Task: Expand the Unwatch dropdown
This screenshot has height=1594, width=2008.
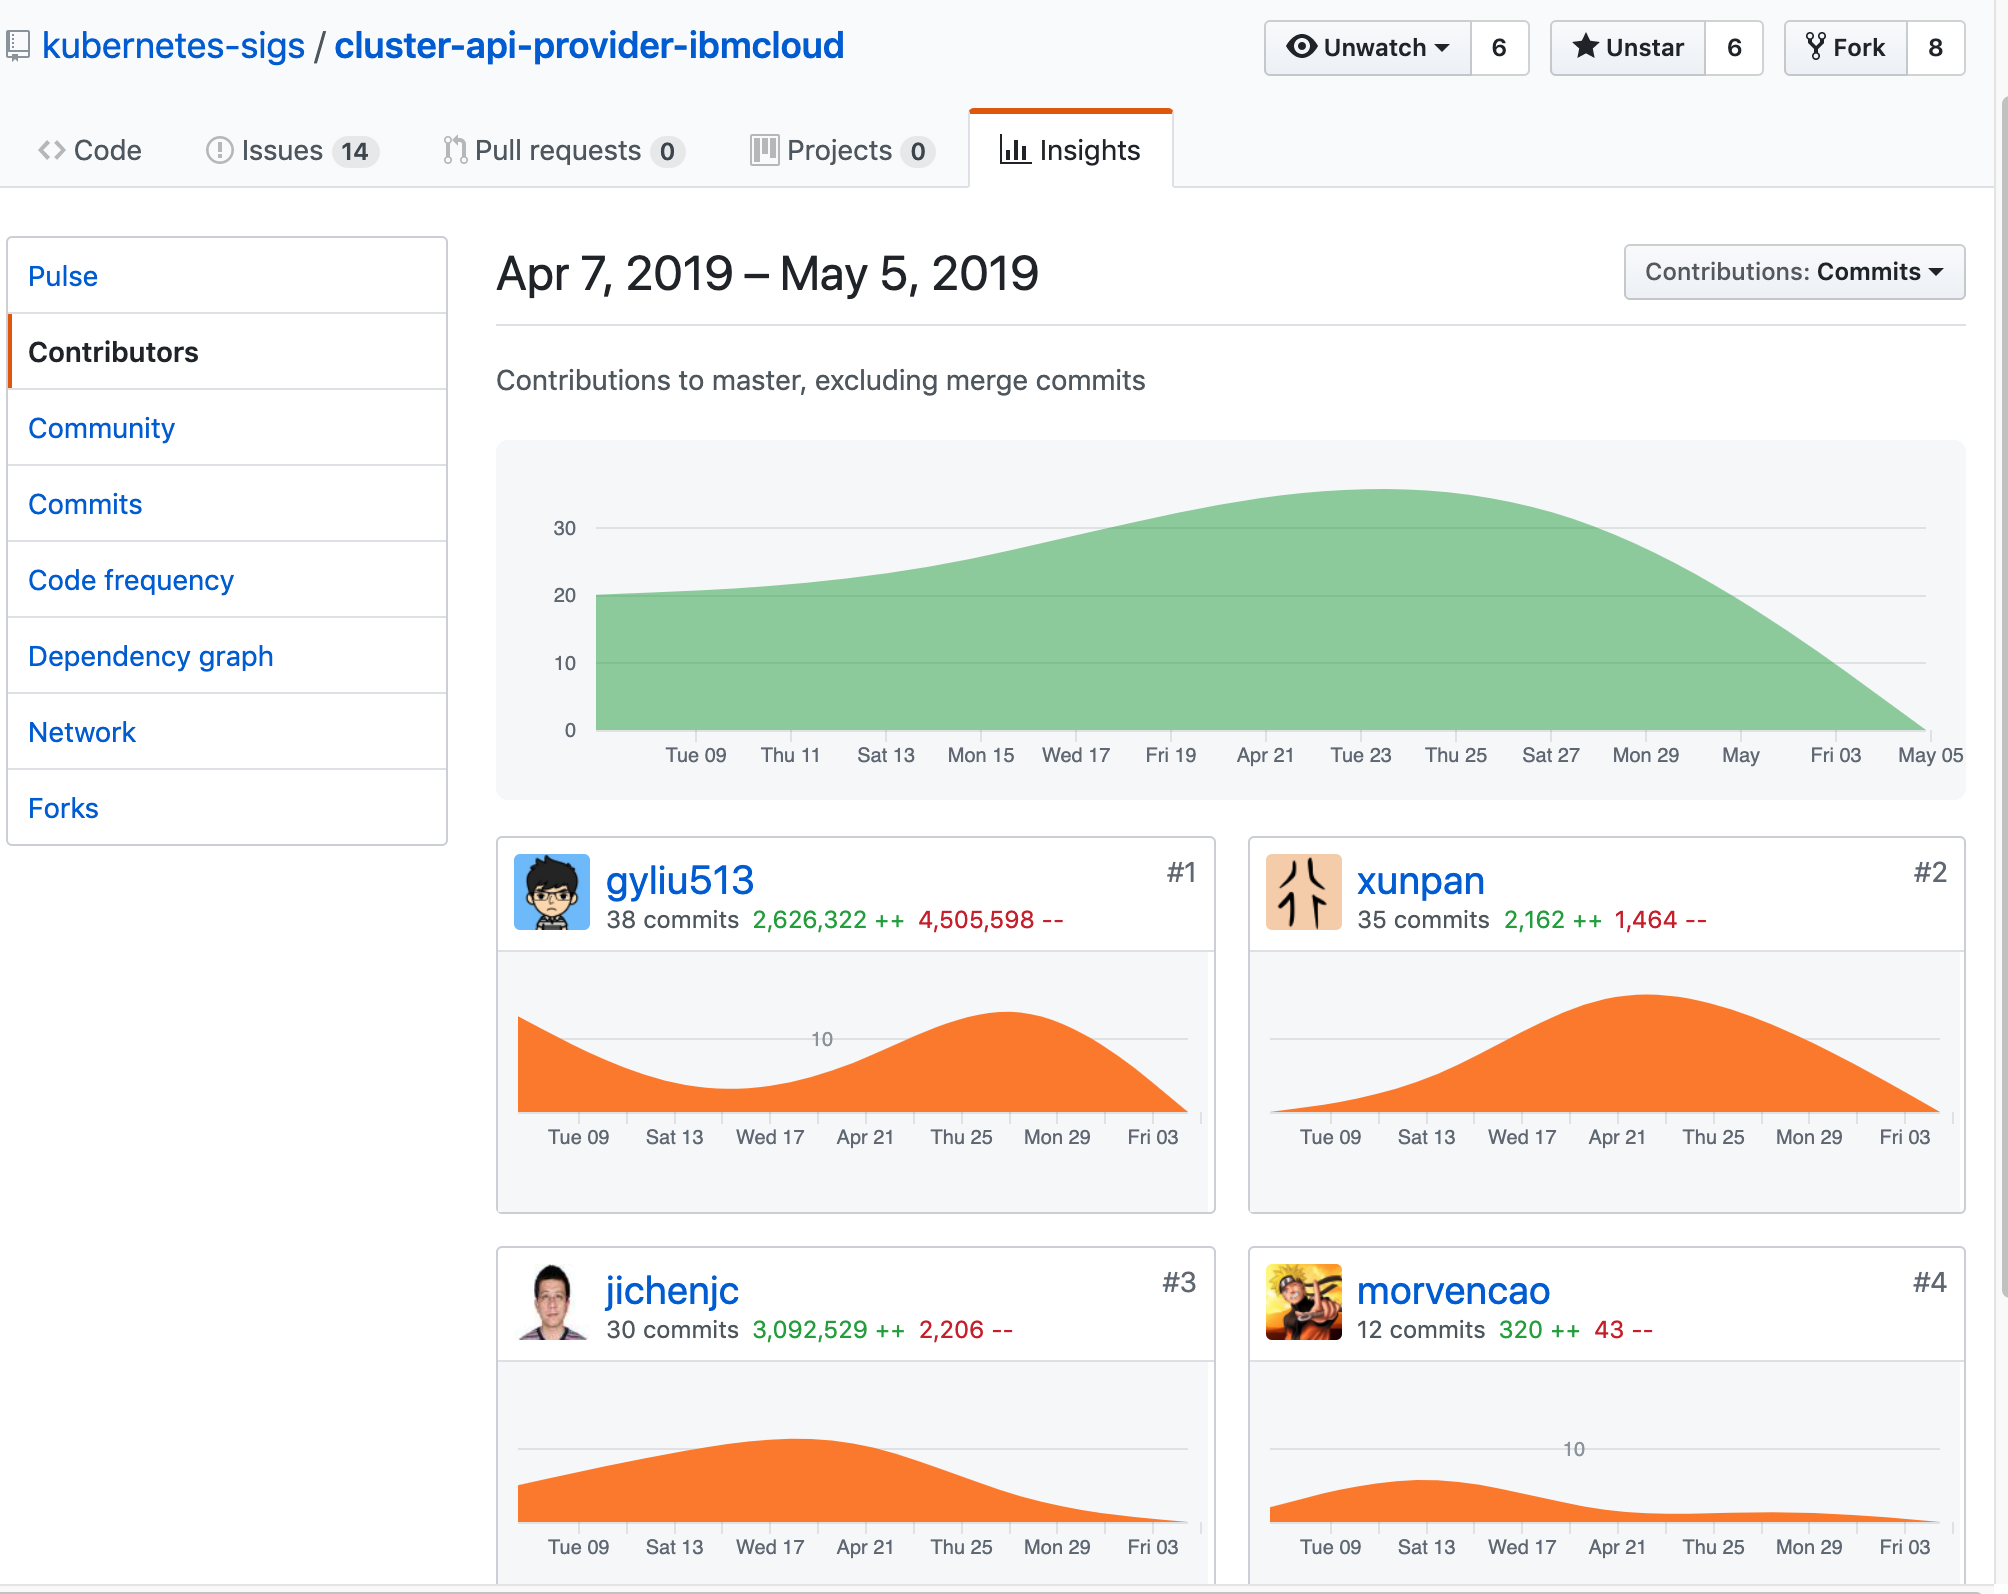Action: 1367,48
